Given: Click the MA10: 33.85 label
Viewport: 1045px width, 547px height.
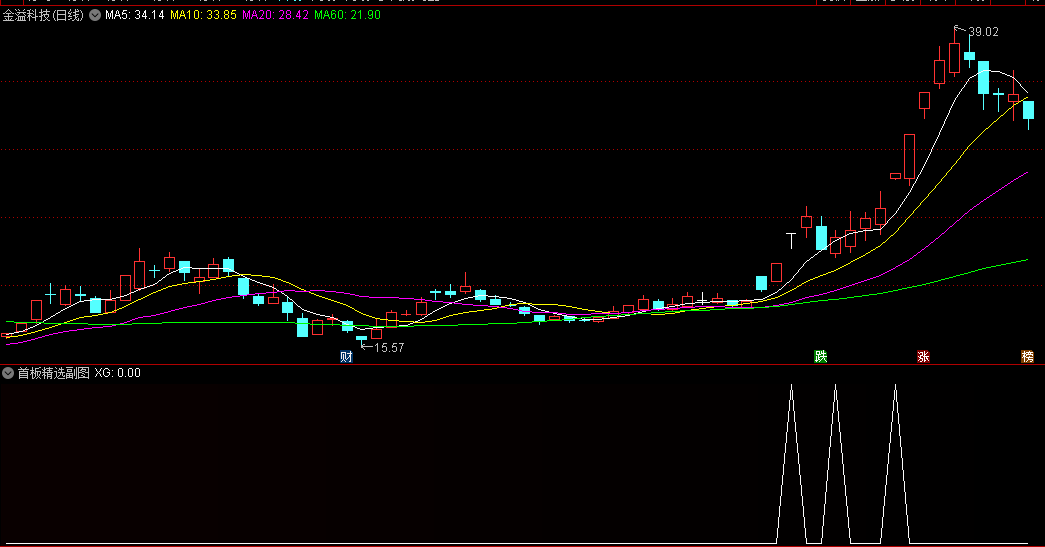Looking at the screenshot, I should tap(203, 15).
